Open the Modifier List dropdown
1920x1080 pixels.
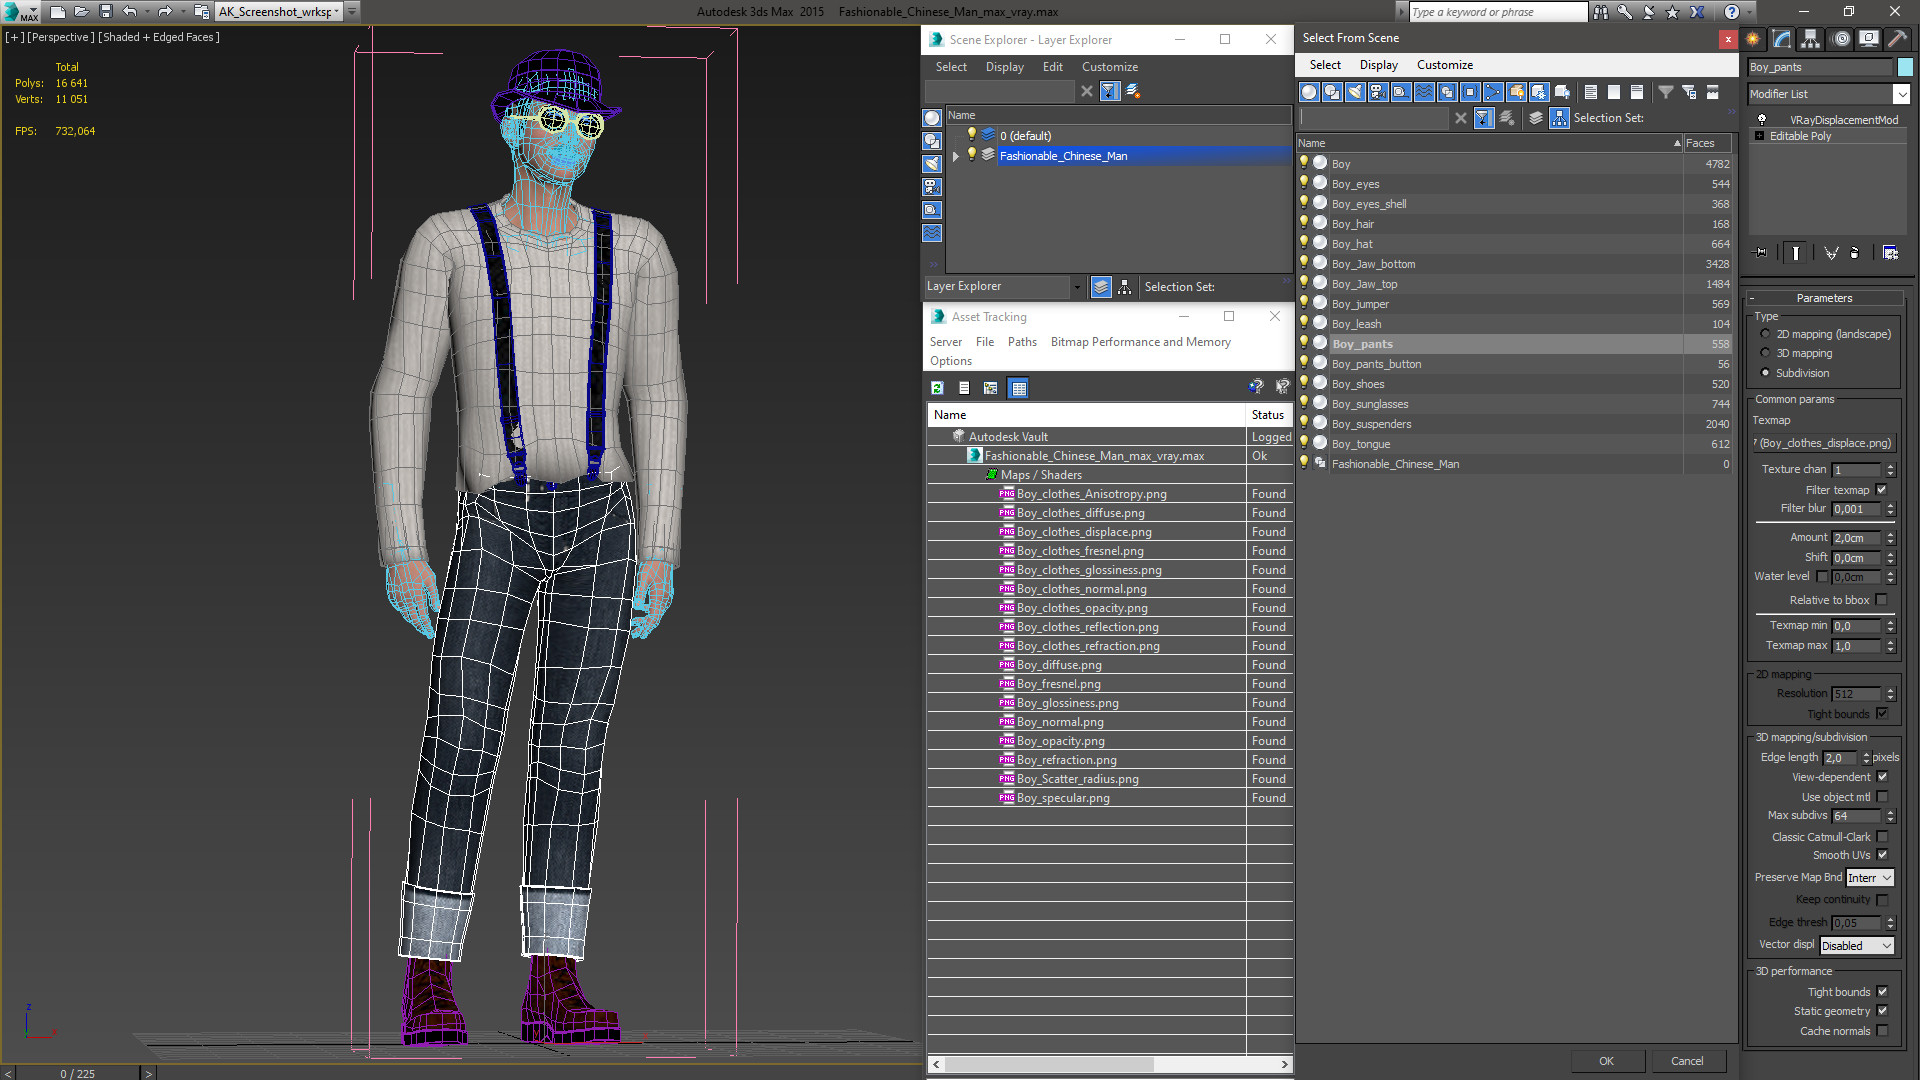coord(1901,94)
